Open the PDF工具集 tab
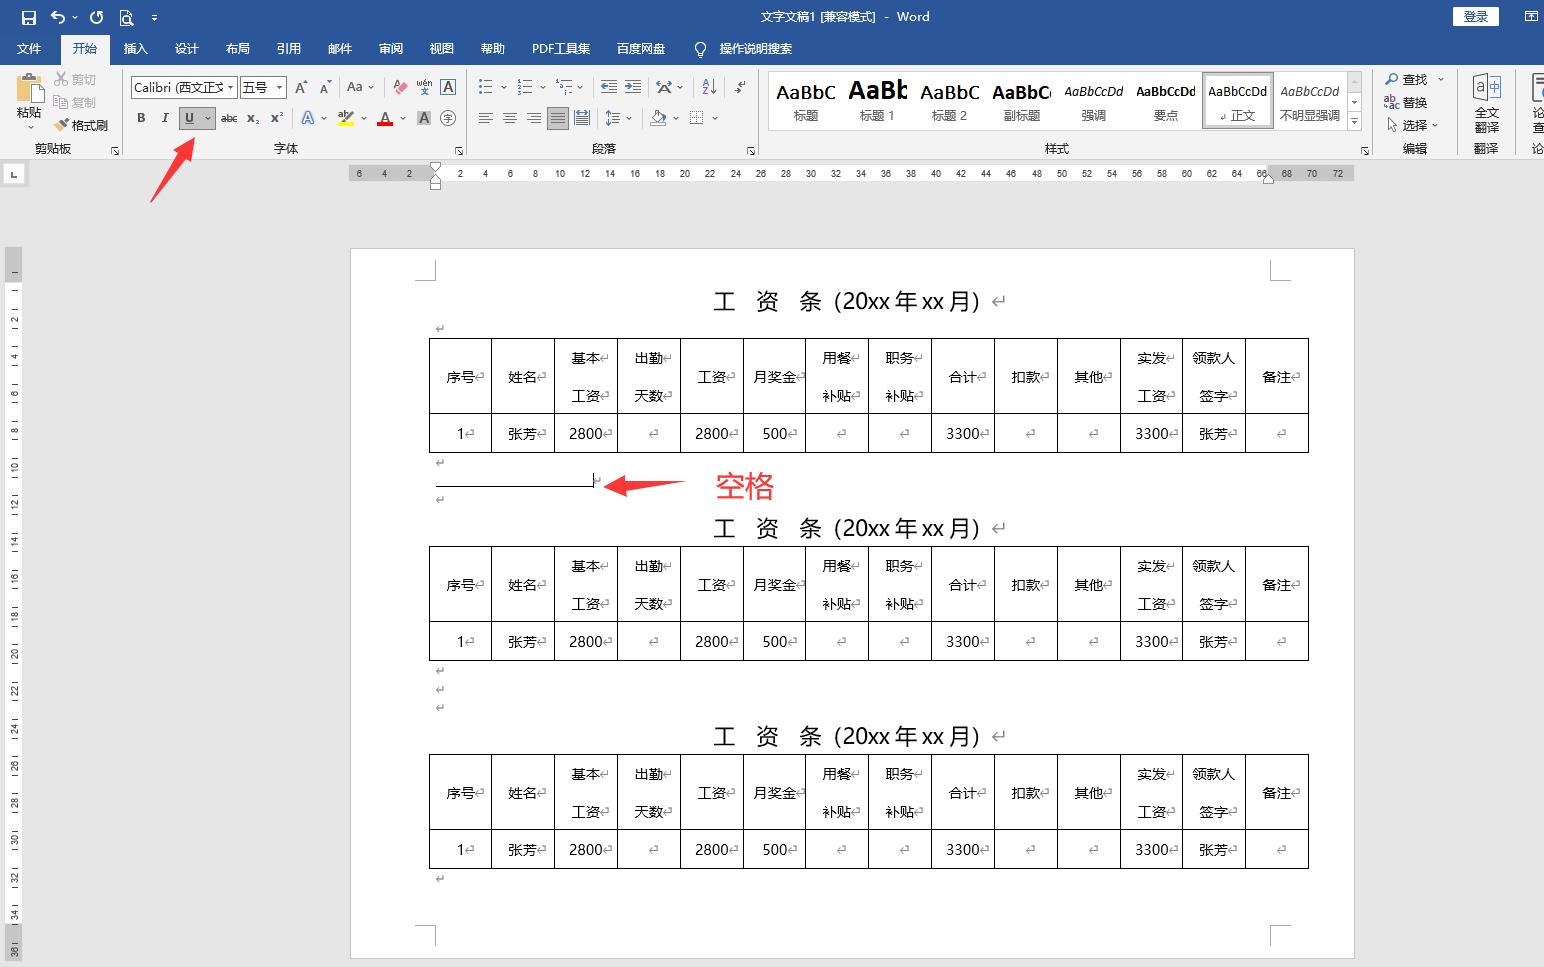This screenshot has width=1544, height=967. coord(561,48)
